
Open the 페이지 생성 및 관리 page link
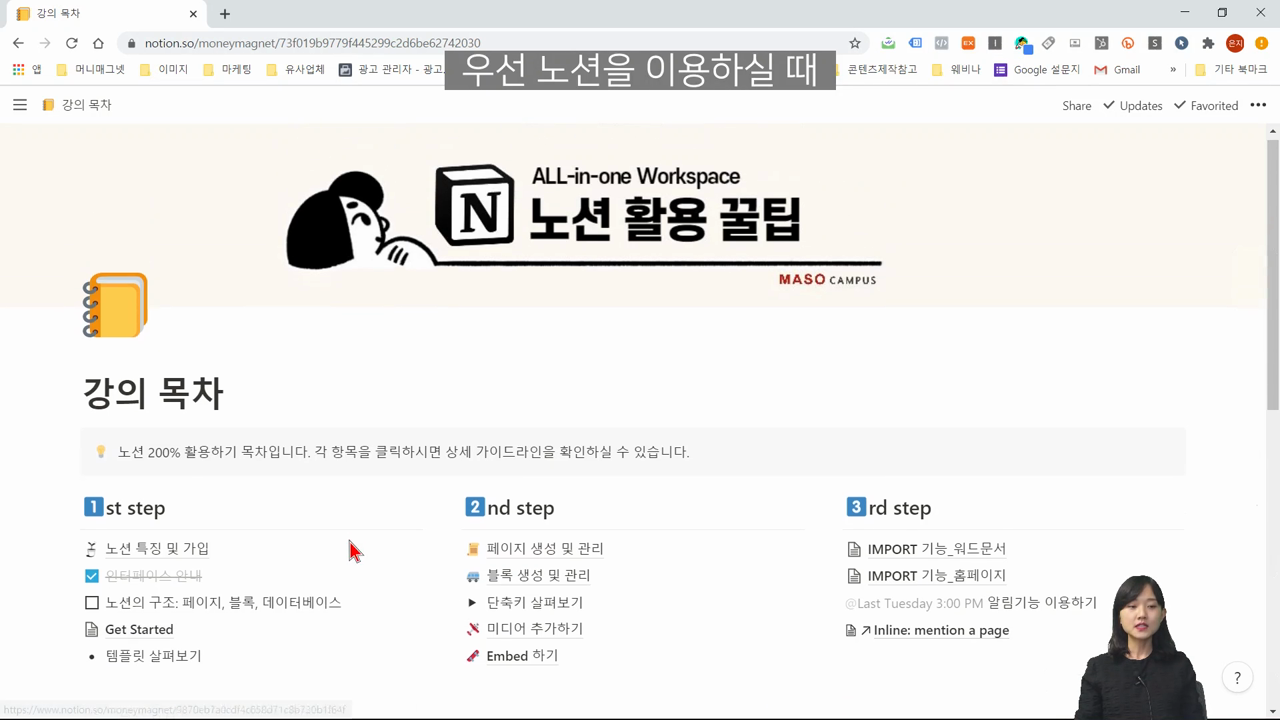coord(545,549)
